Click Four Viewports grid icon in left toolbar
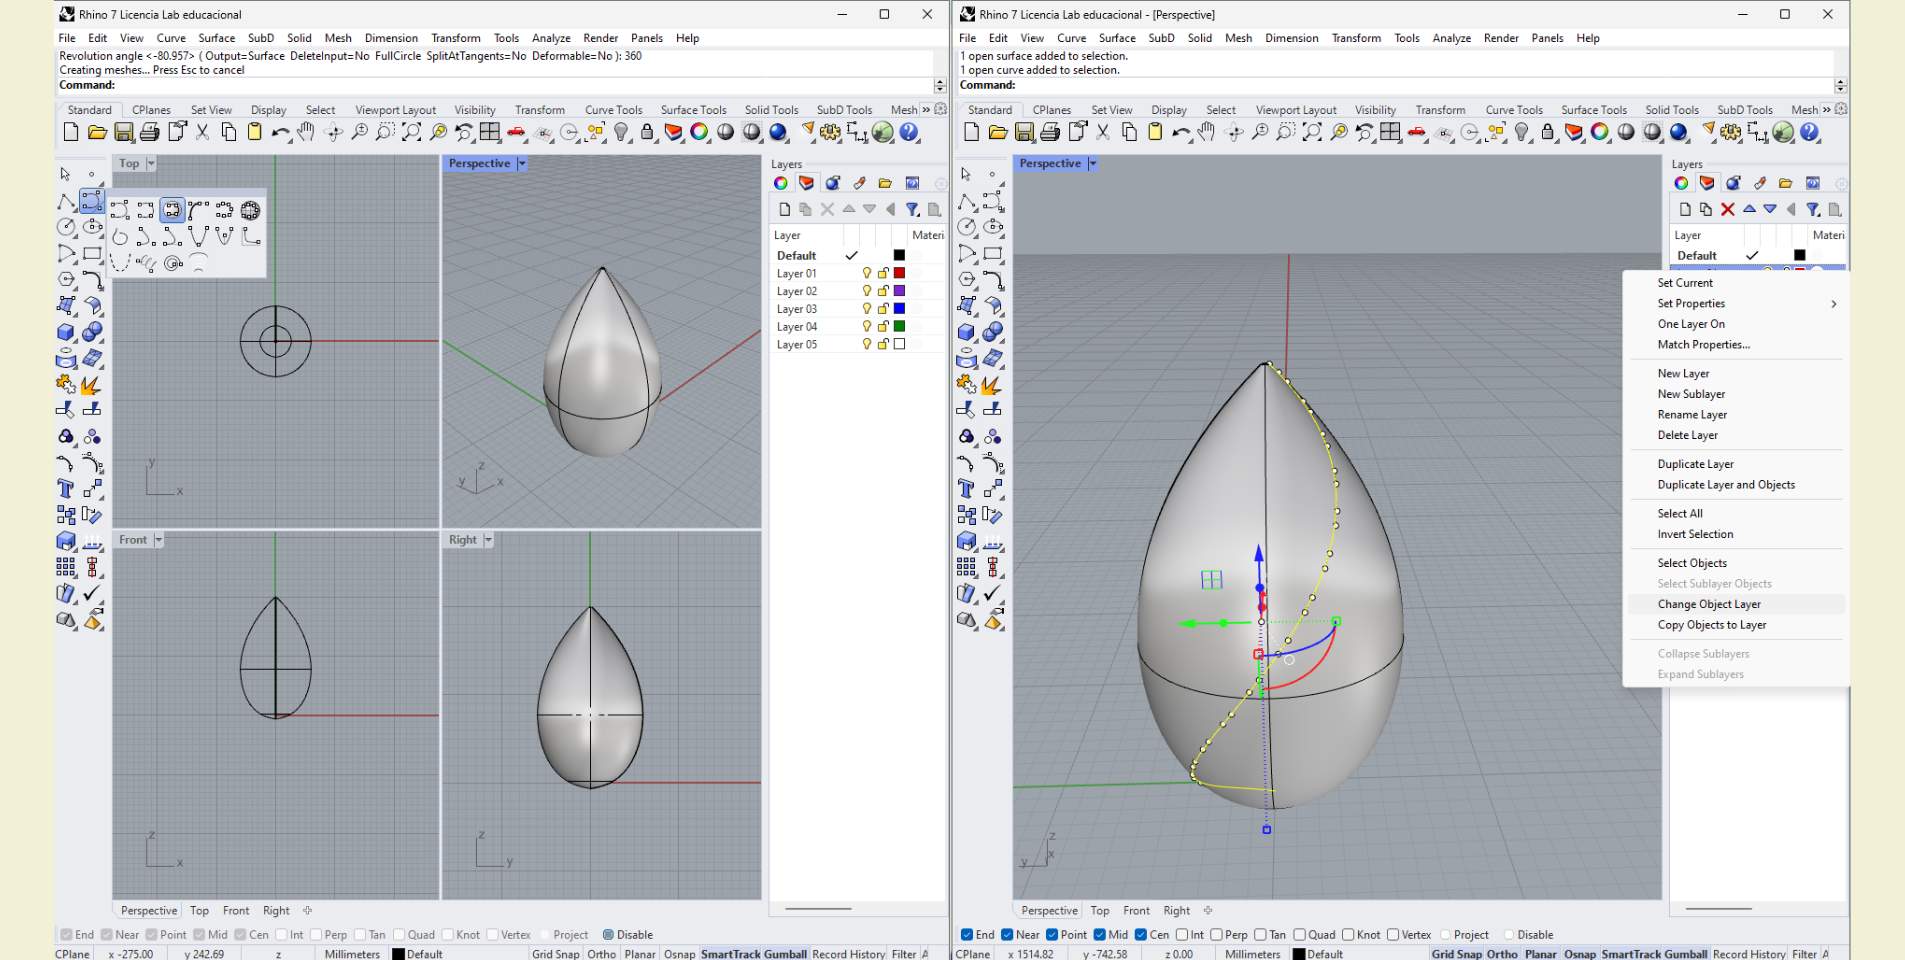 tap(490, 132)
